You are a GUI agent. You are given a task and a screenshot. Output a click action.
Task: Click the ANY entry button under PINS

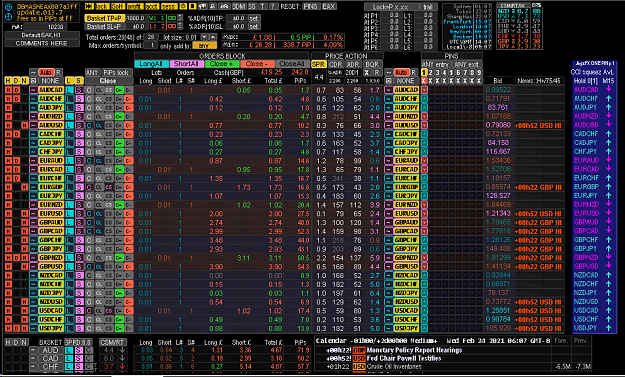point(436,64)
